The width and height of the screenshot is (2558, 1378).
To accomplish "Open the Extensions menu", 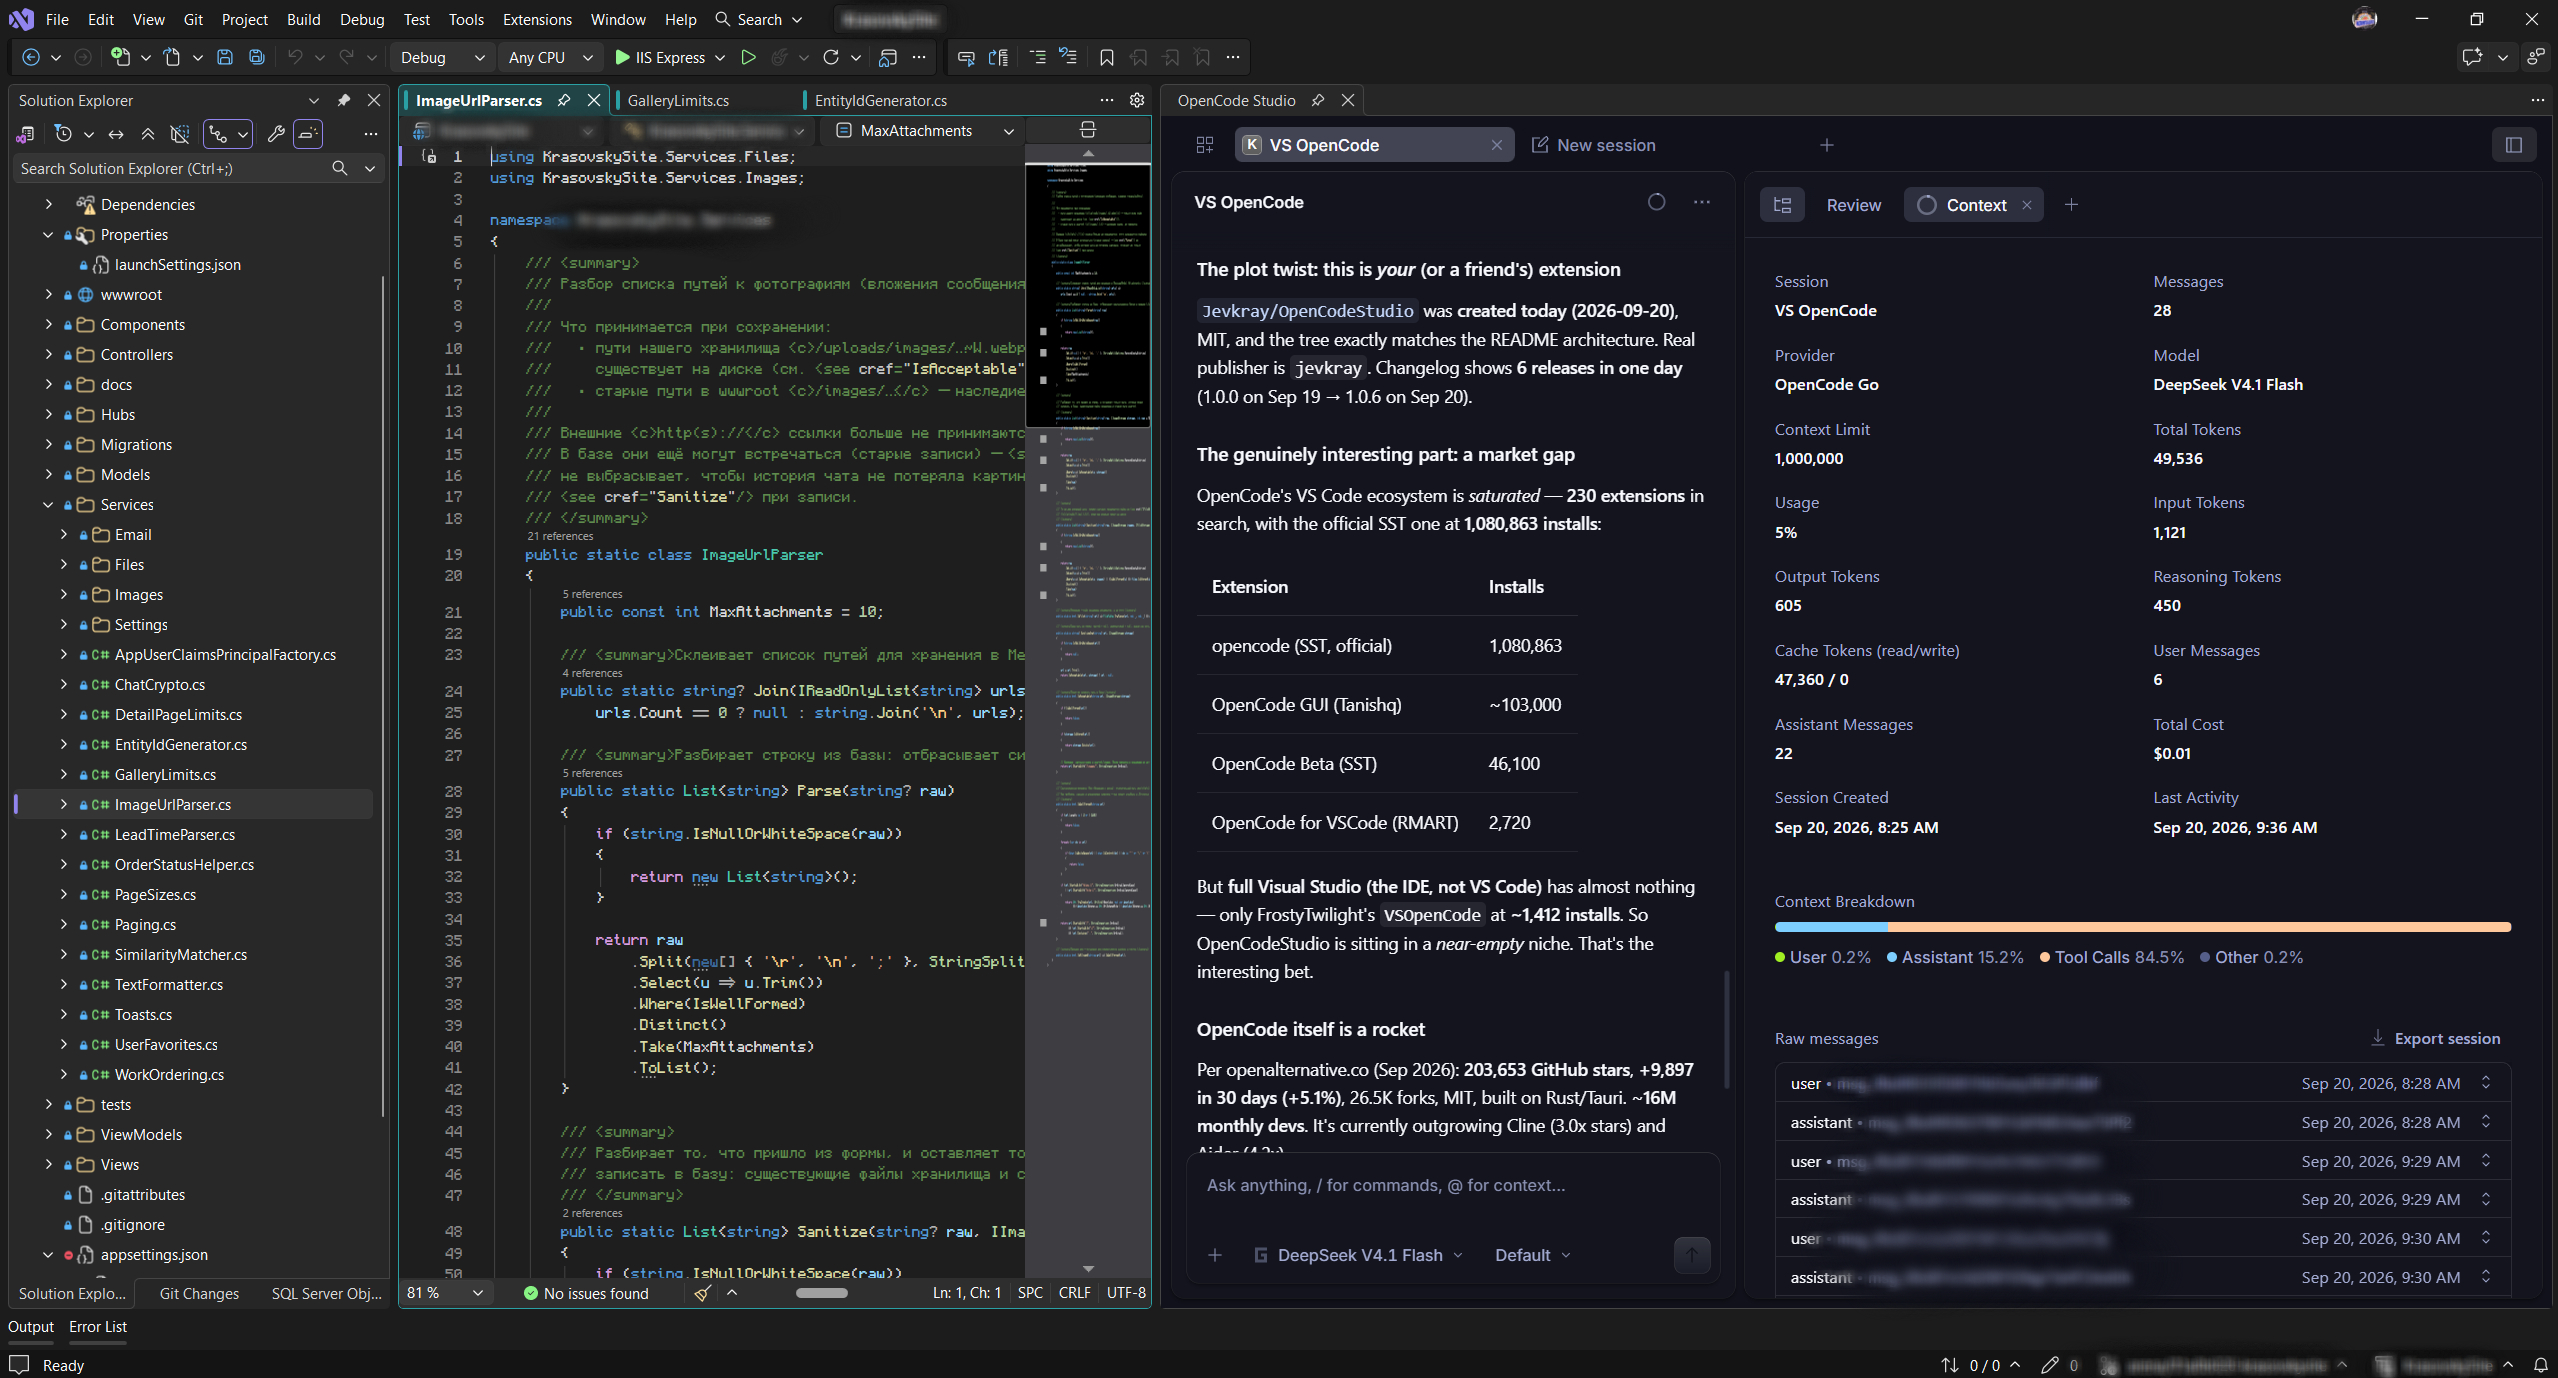I will coord(537,19).
